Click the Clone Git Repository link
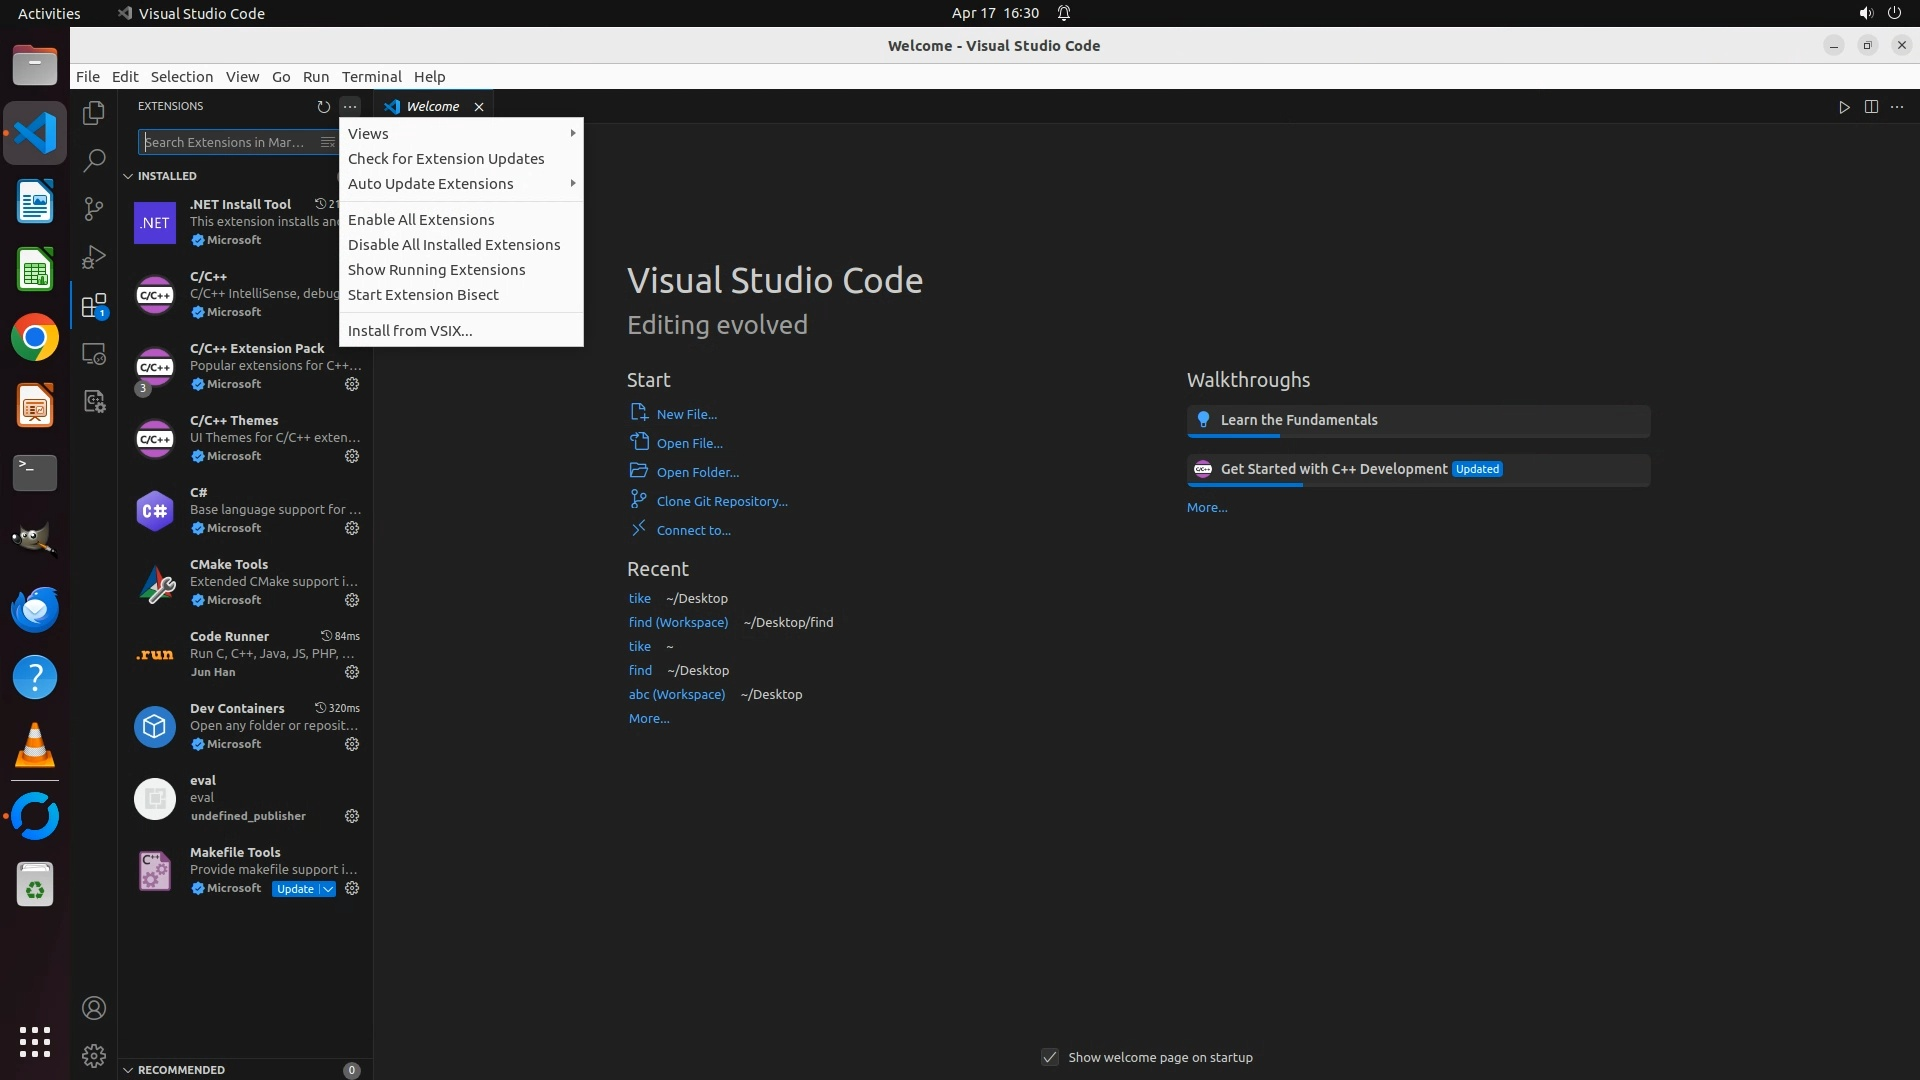1920x1080 pixels. coord(721,501)
